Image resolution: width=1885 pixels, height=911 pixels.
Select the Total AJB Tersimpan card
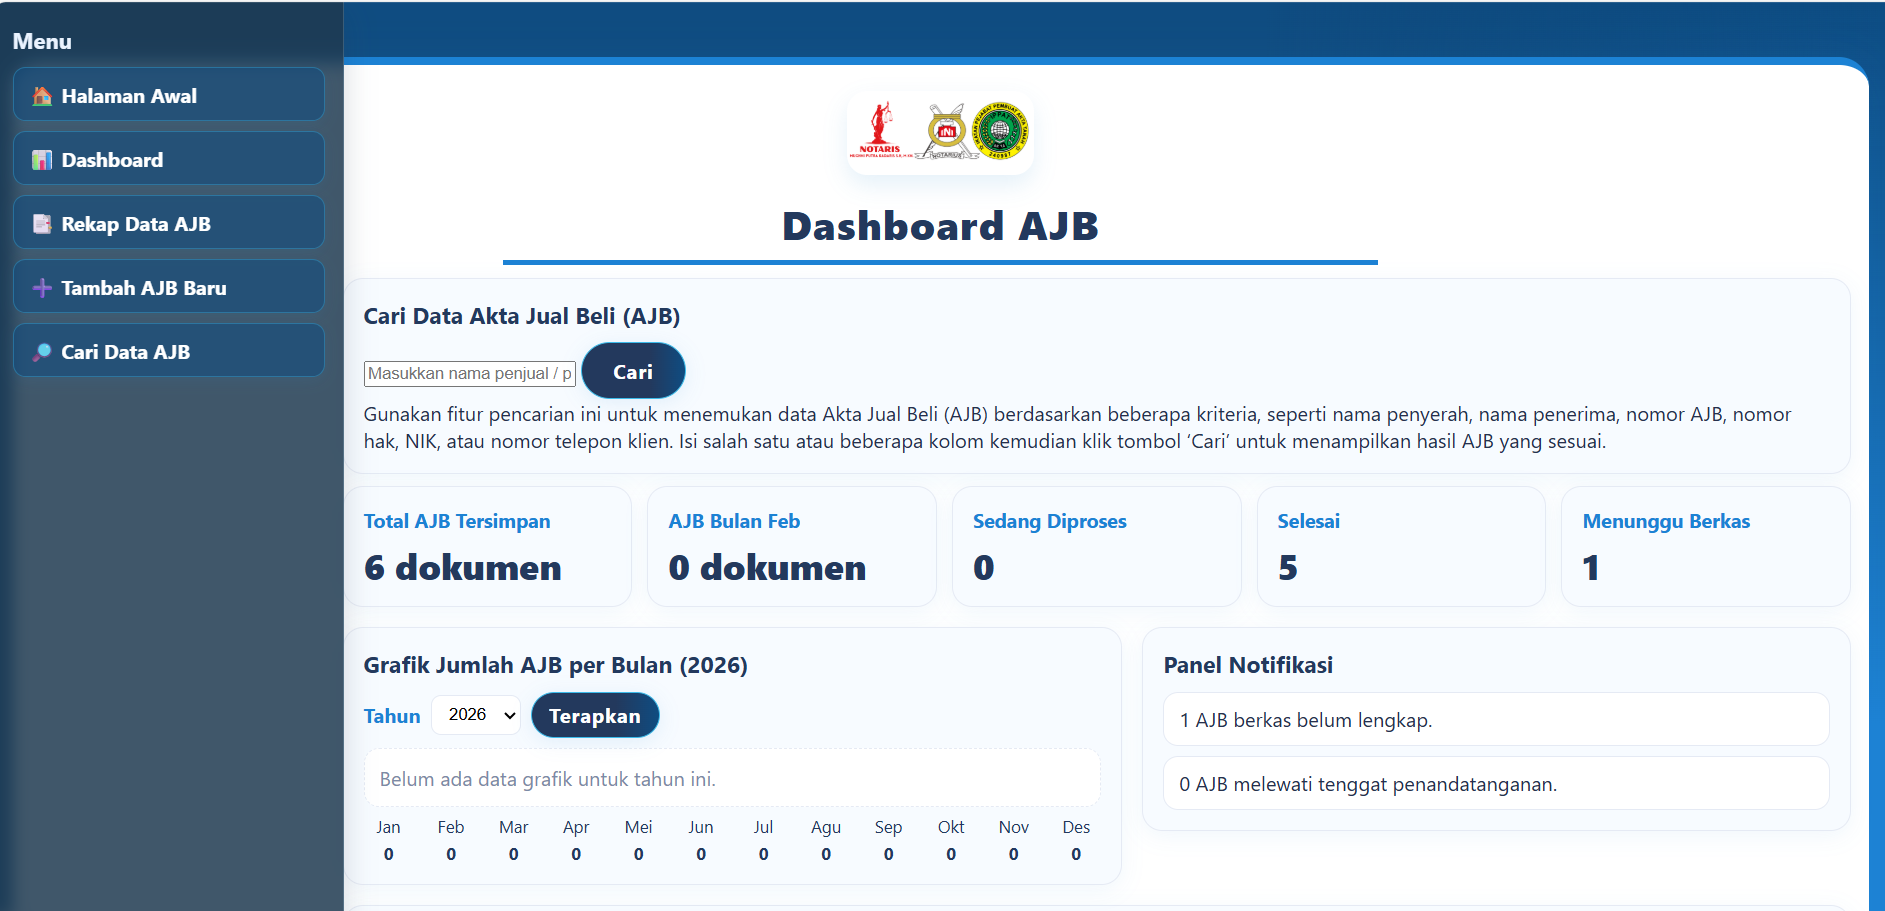(488, 546)
